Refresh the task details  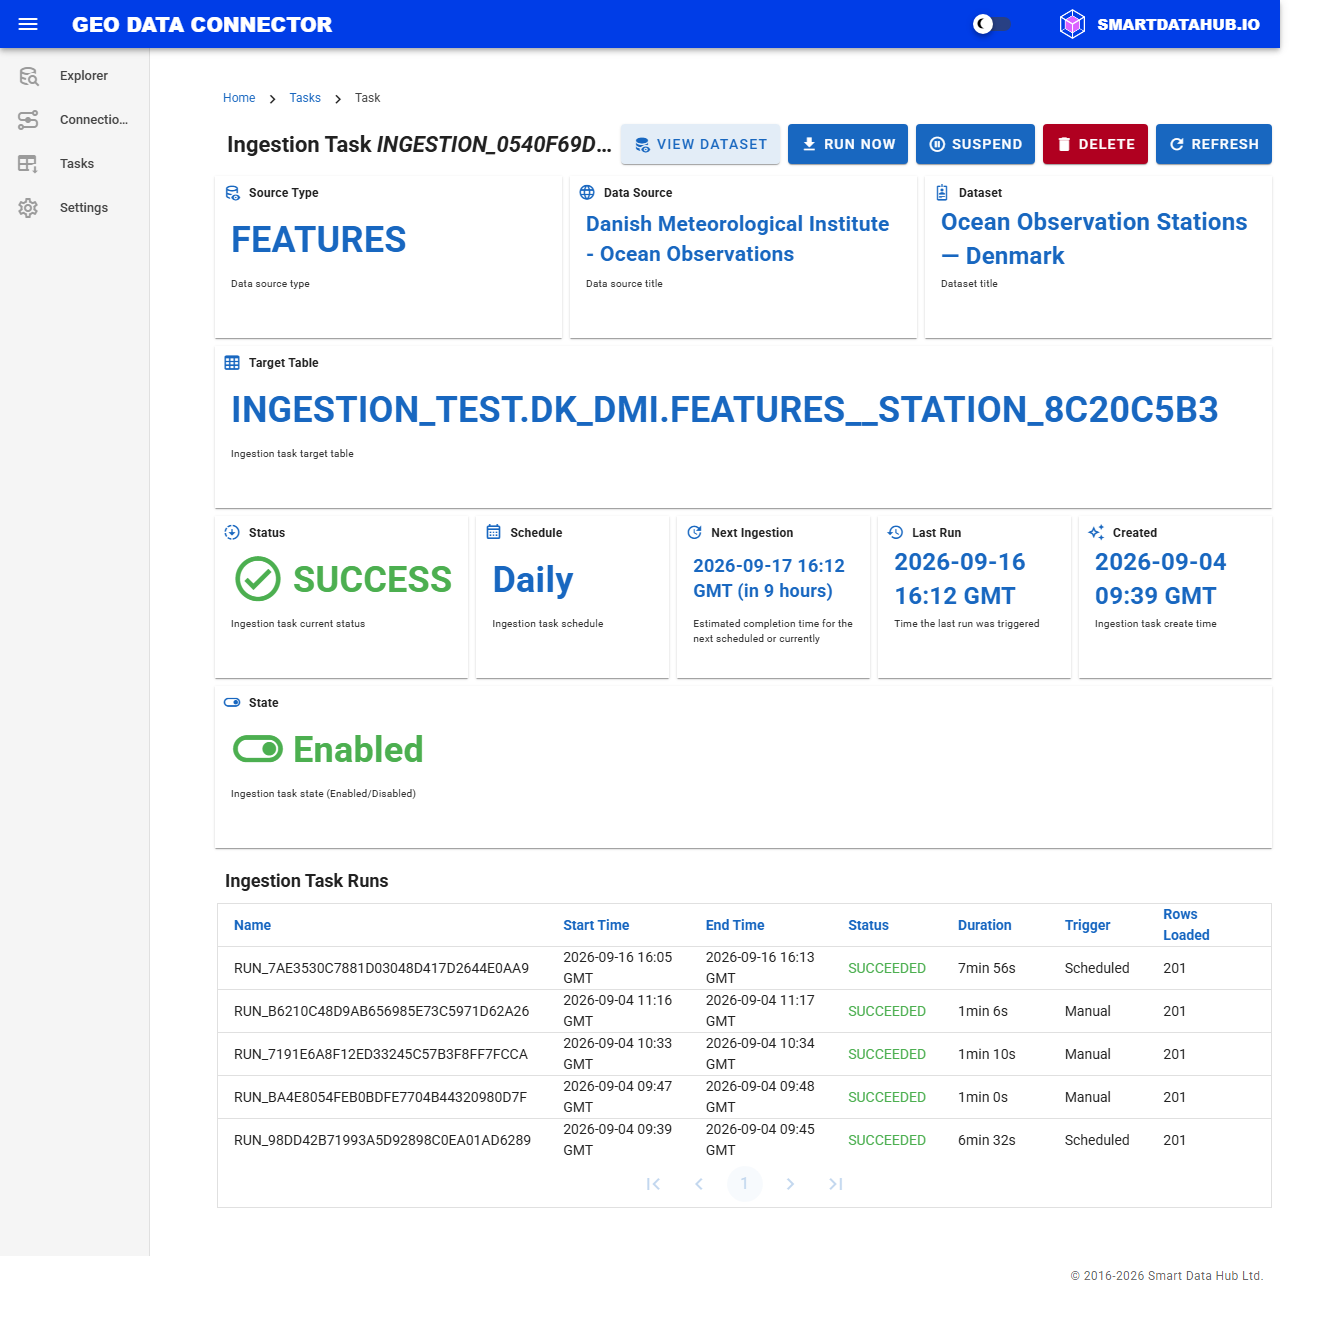tap(1214, 144)
